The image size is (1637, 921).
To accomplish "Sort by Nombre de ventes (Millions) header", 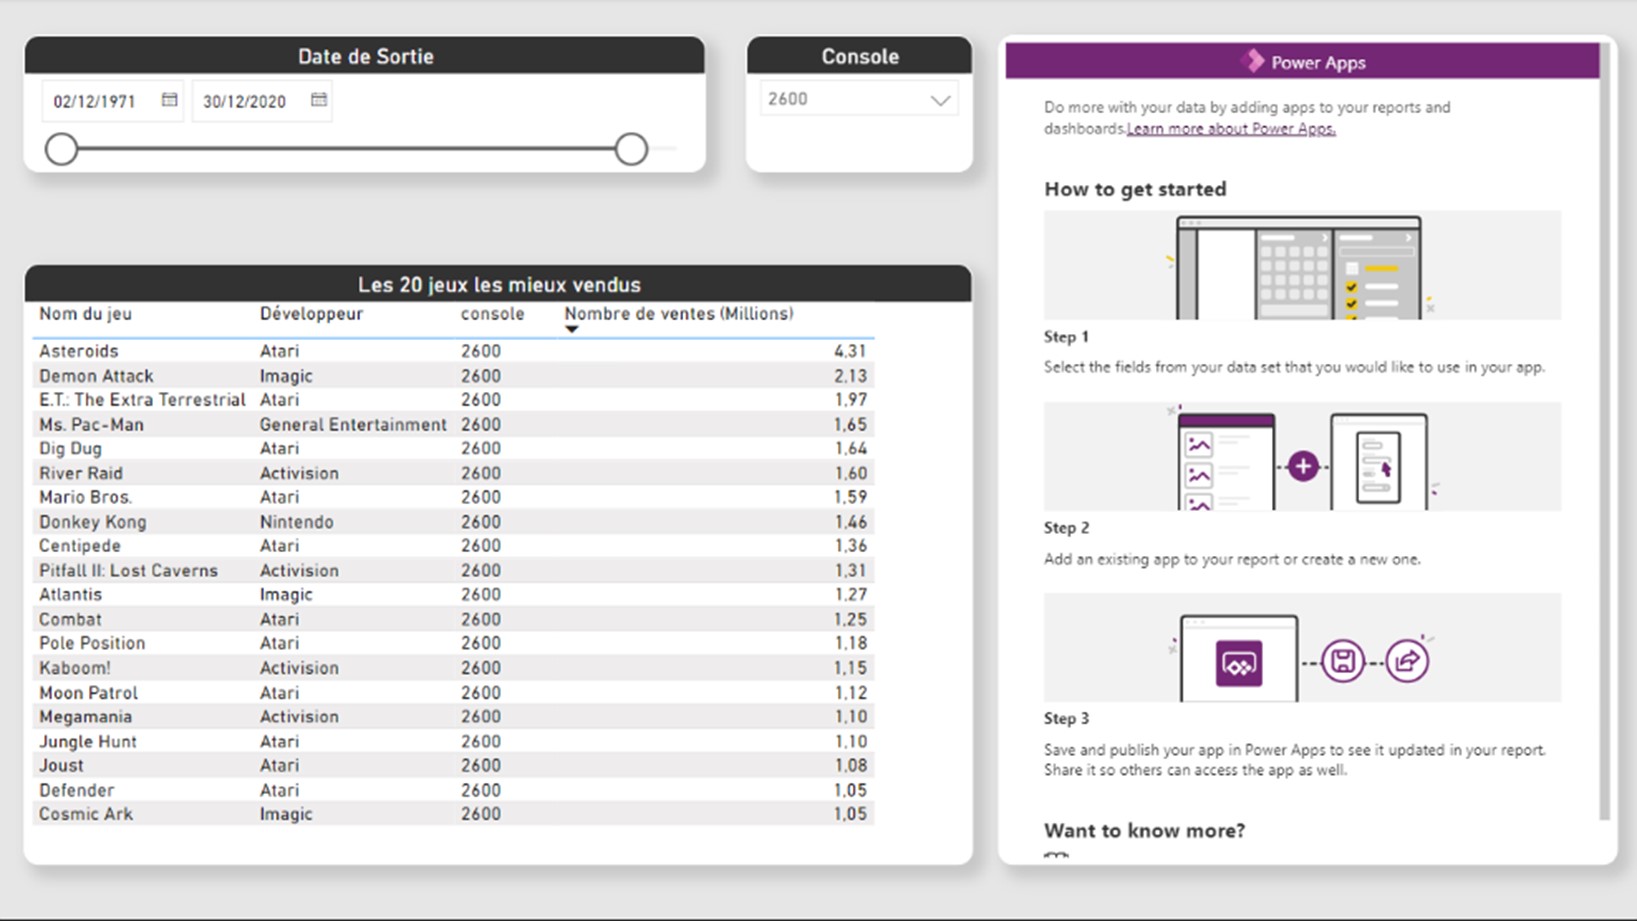I will pyautogui.click(x=679, y=314).
